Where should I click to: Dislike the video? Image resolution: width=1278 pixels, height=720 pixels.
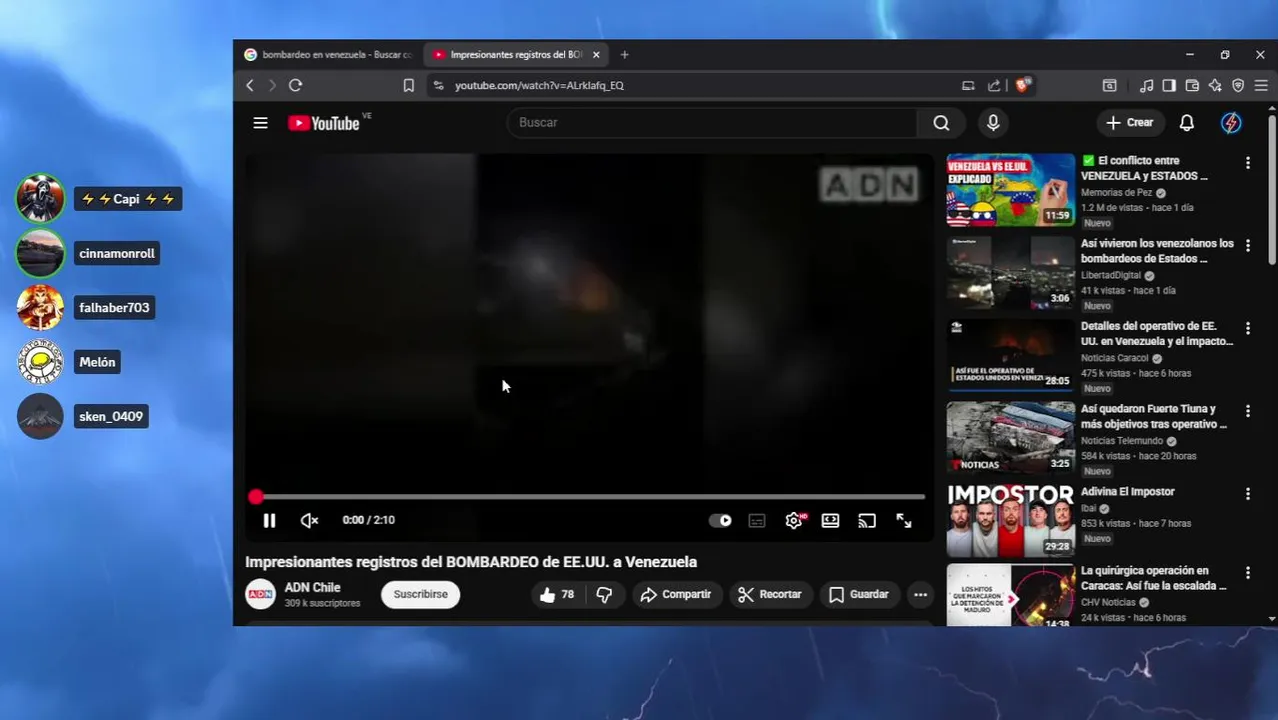click(604, 594)
